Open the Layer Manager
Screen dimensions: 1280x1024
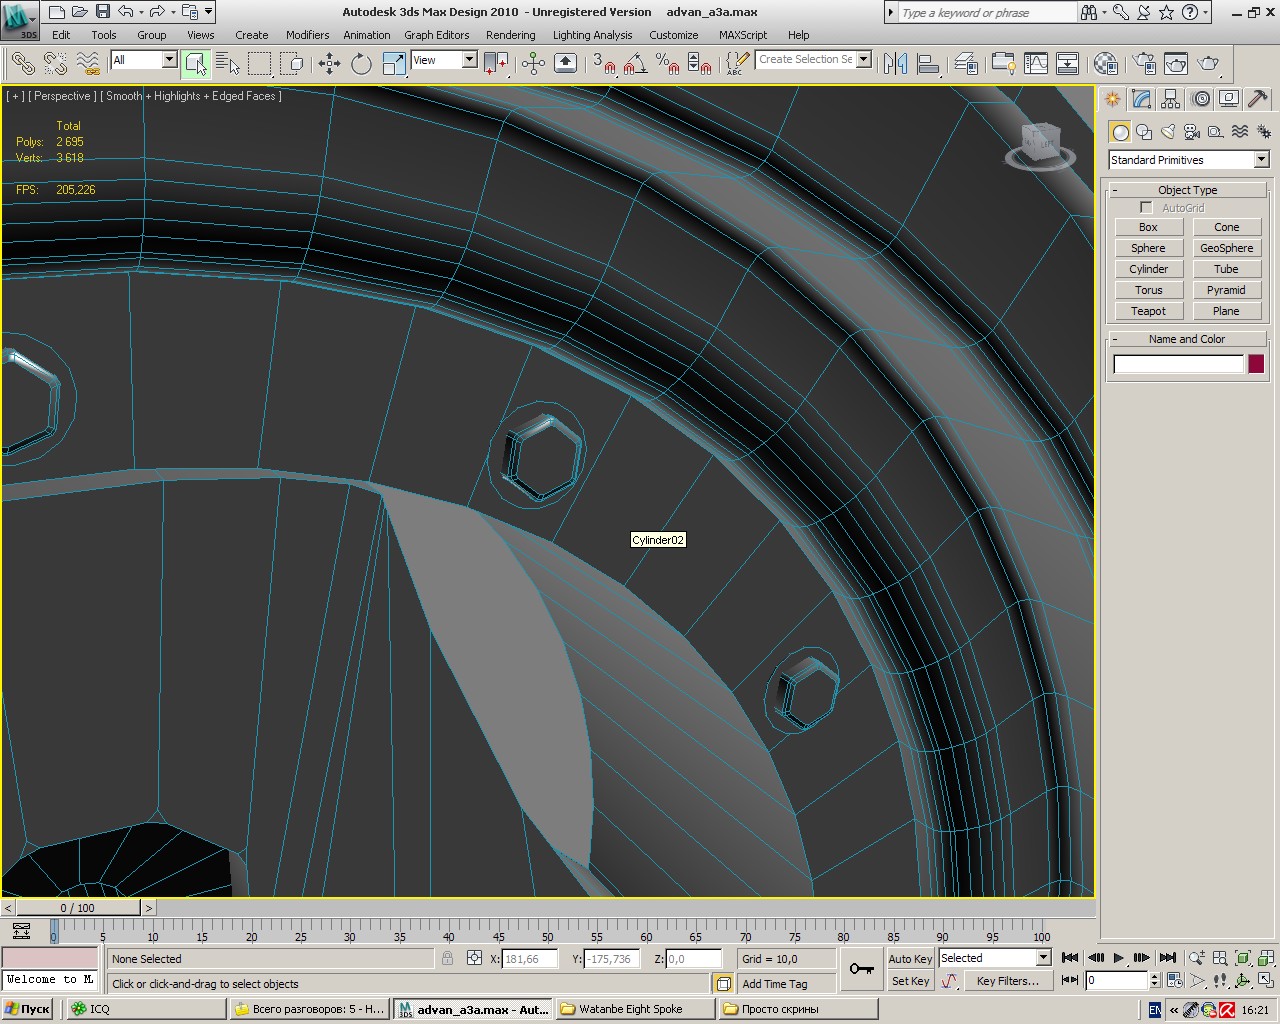point(966,64)
